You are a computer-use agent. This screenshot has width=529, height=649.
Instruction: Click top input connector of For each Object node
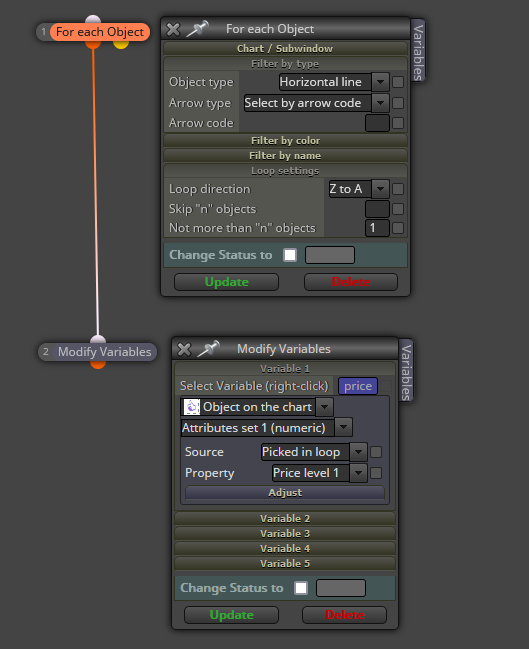(93, 19)
